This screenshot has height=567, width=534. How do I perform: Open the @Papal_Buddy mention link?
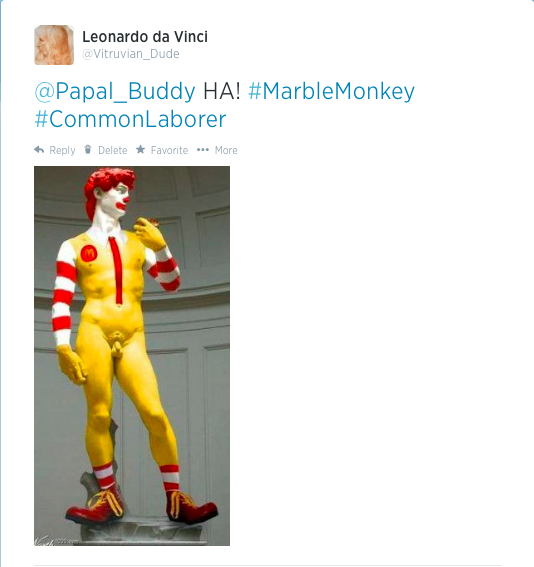tap(115, 91)
